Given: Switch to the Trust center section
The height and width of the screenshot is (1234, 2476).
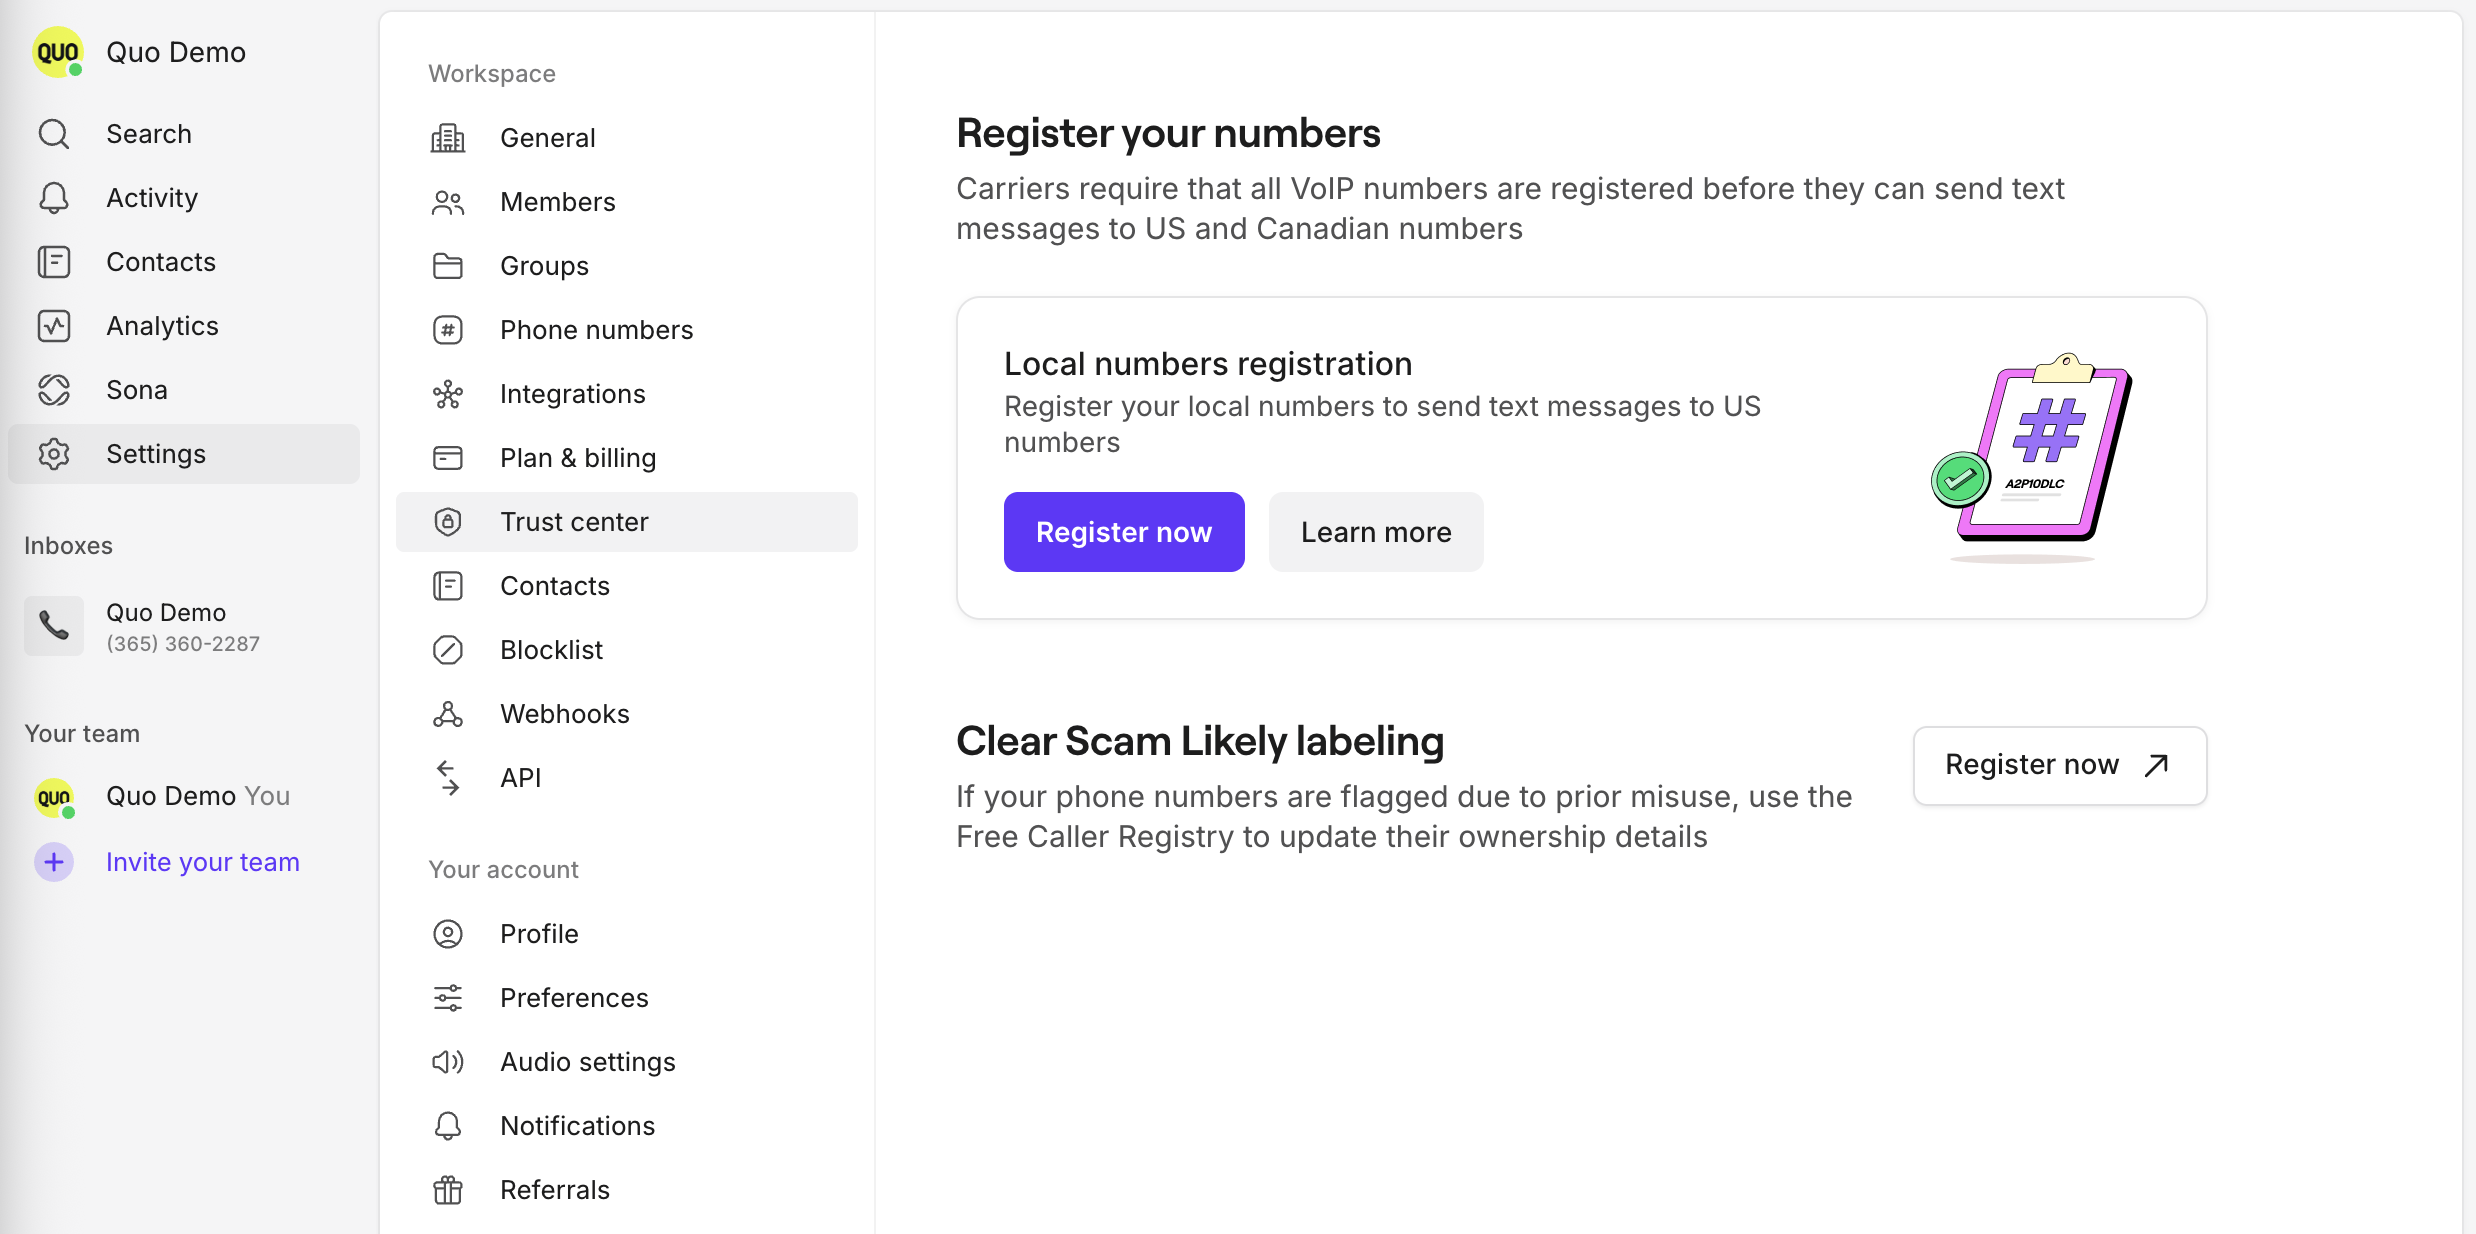Looking at the screenshot, I should tap(574, 521).
